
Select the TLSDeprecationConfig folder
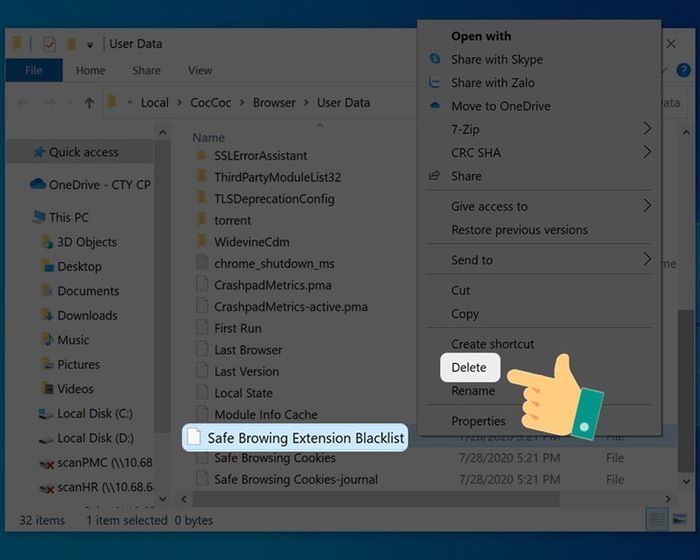pyautogui.click(x=266, y=199)
